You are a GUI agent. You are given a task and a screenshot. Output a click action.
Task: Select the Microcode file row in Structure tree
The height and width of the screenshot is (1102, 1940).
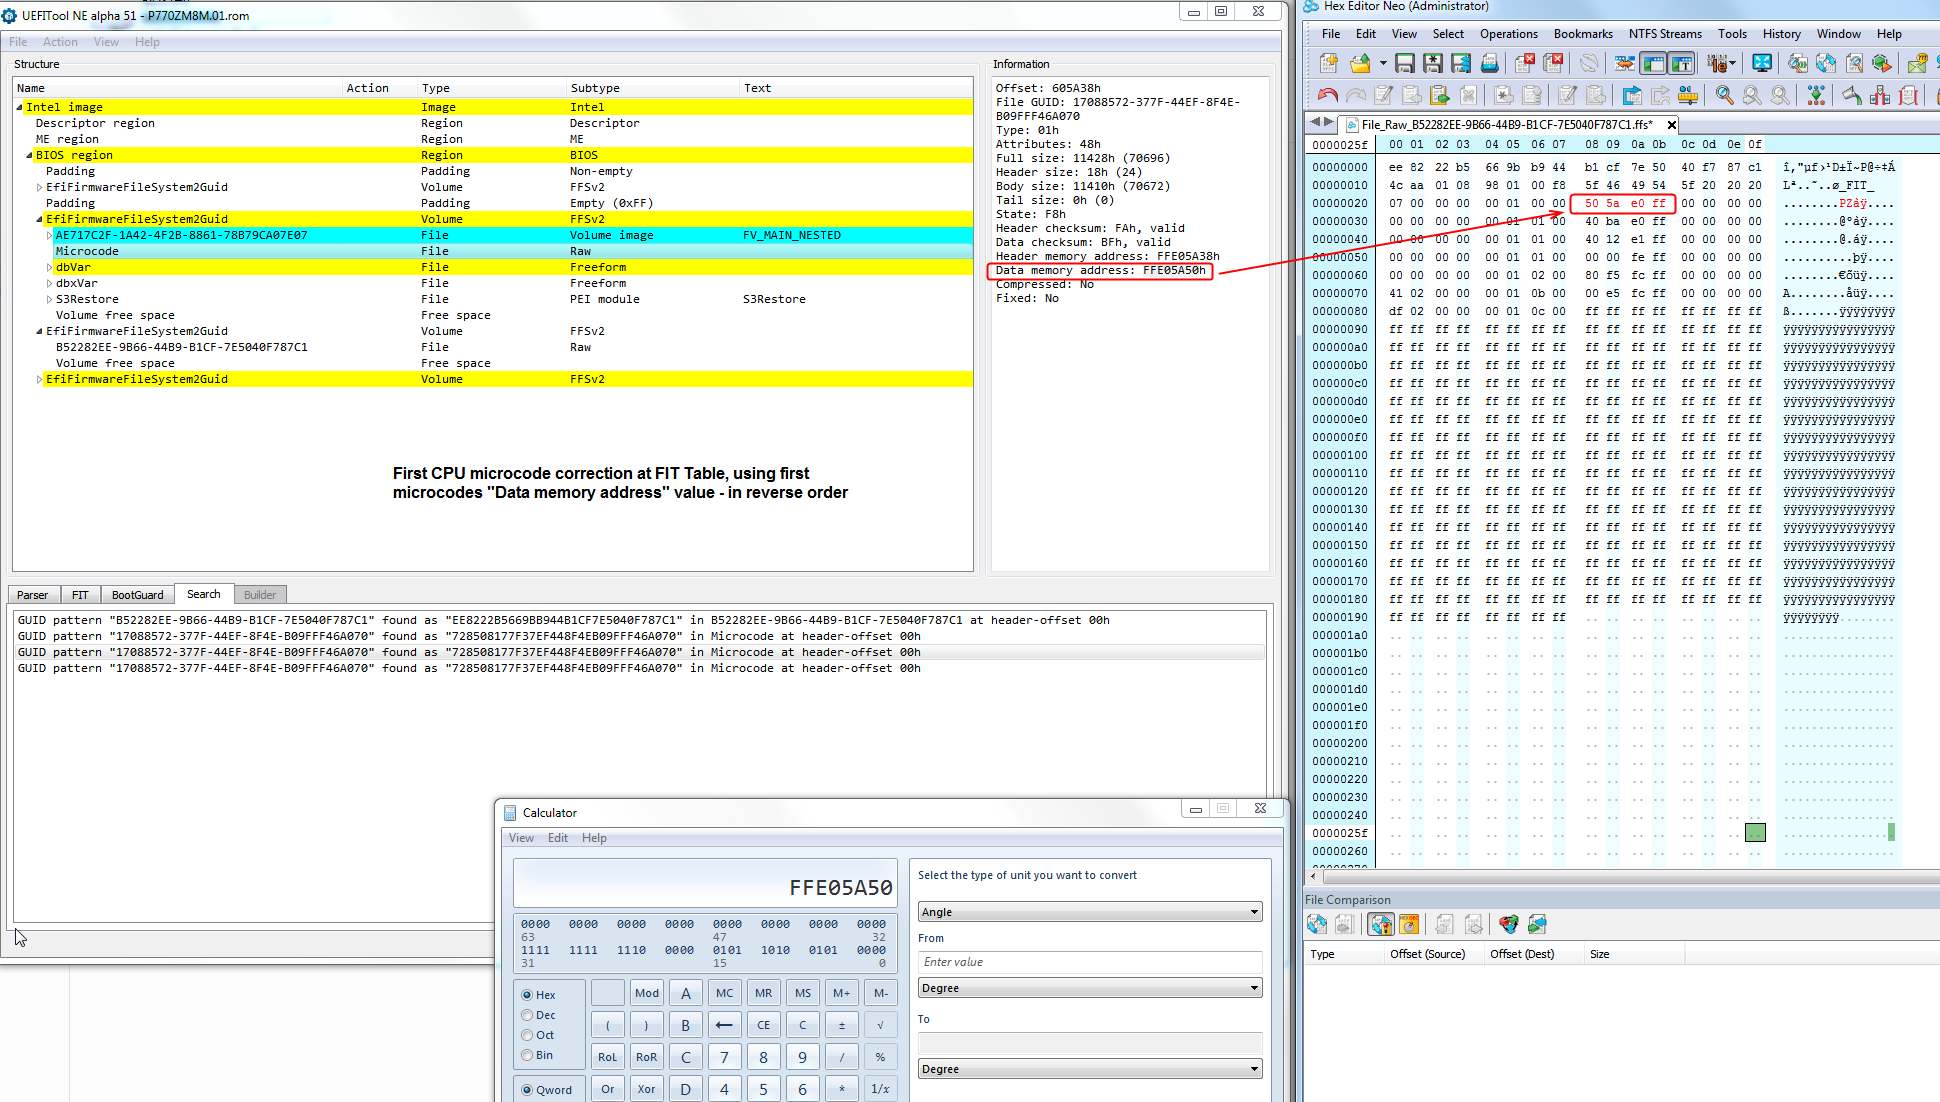494,251
